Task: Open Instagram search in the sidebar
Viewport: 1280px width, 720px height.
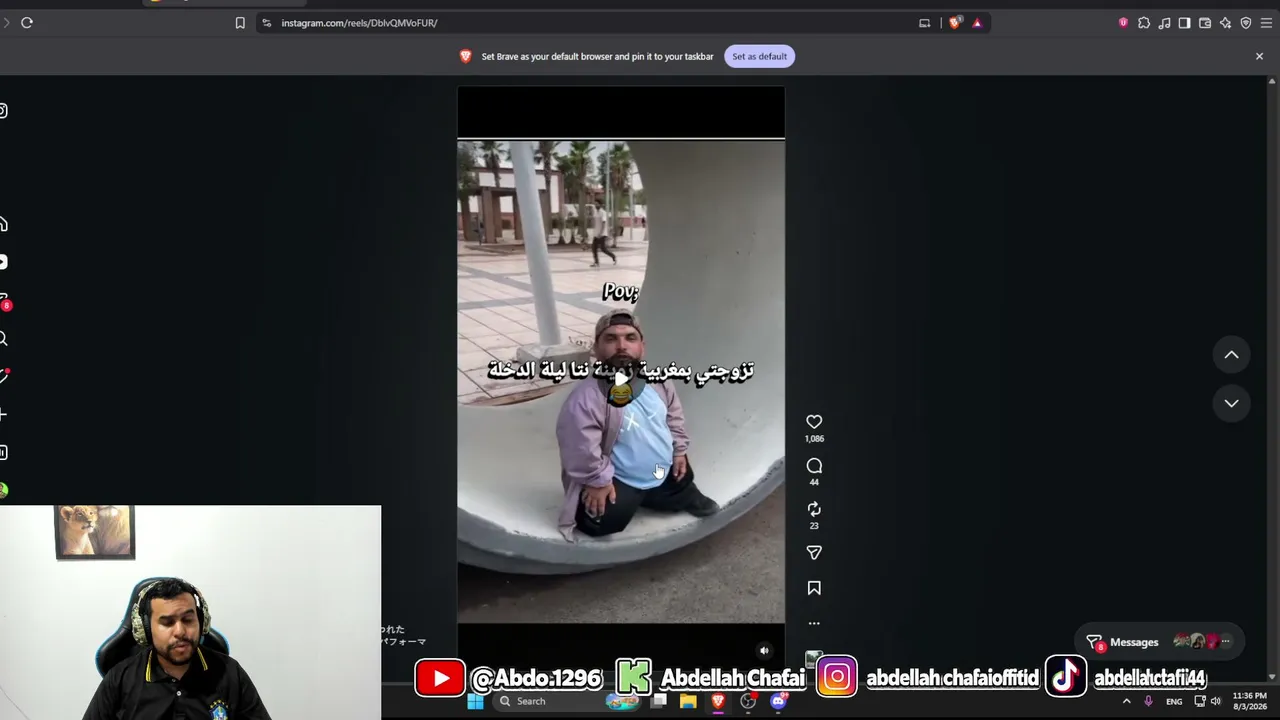Action: pyautogui.click(x=3, y=339)
